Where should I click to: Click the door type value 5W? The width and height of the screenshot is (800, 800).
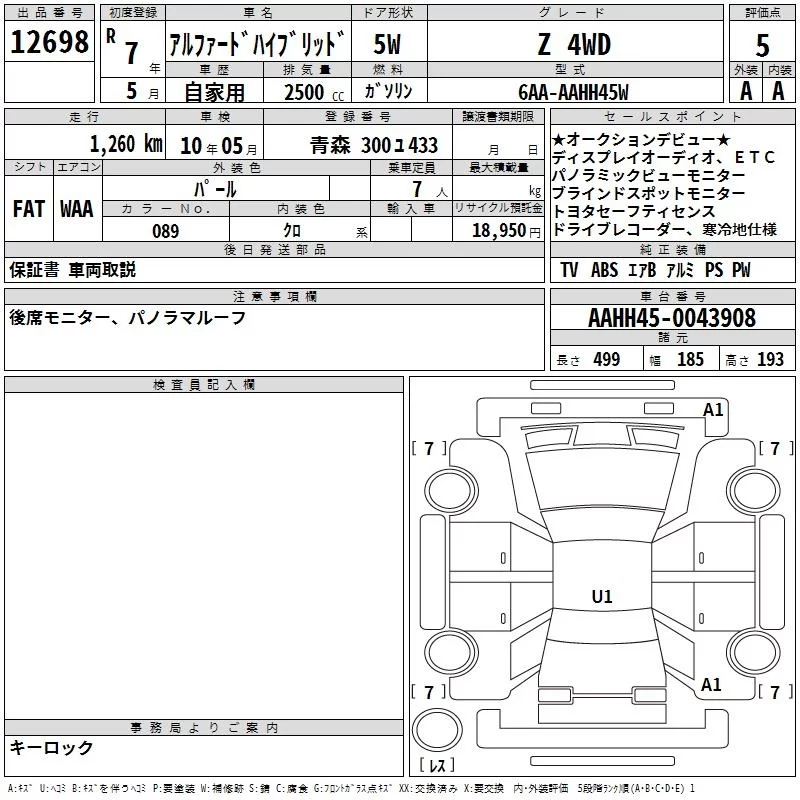(388, 44)
